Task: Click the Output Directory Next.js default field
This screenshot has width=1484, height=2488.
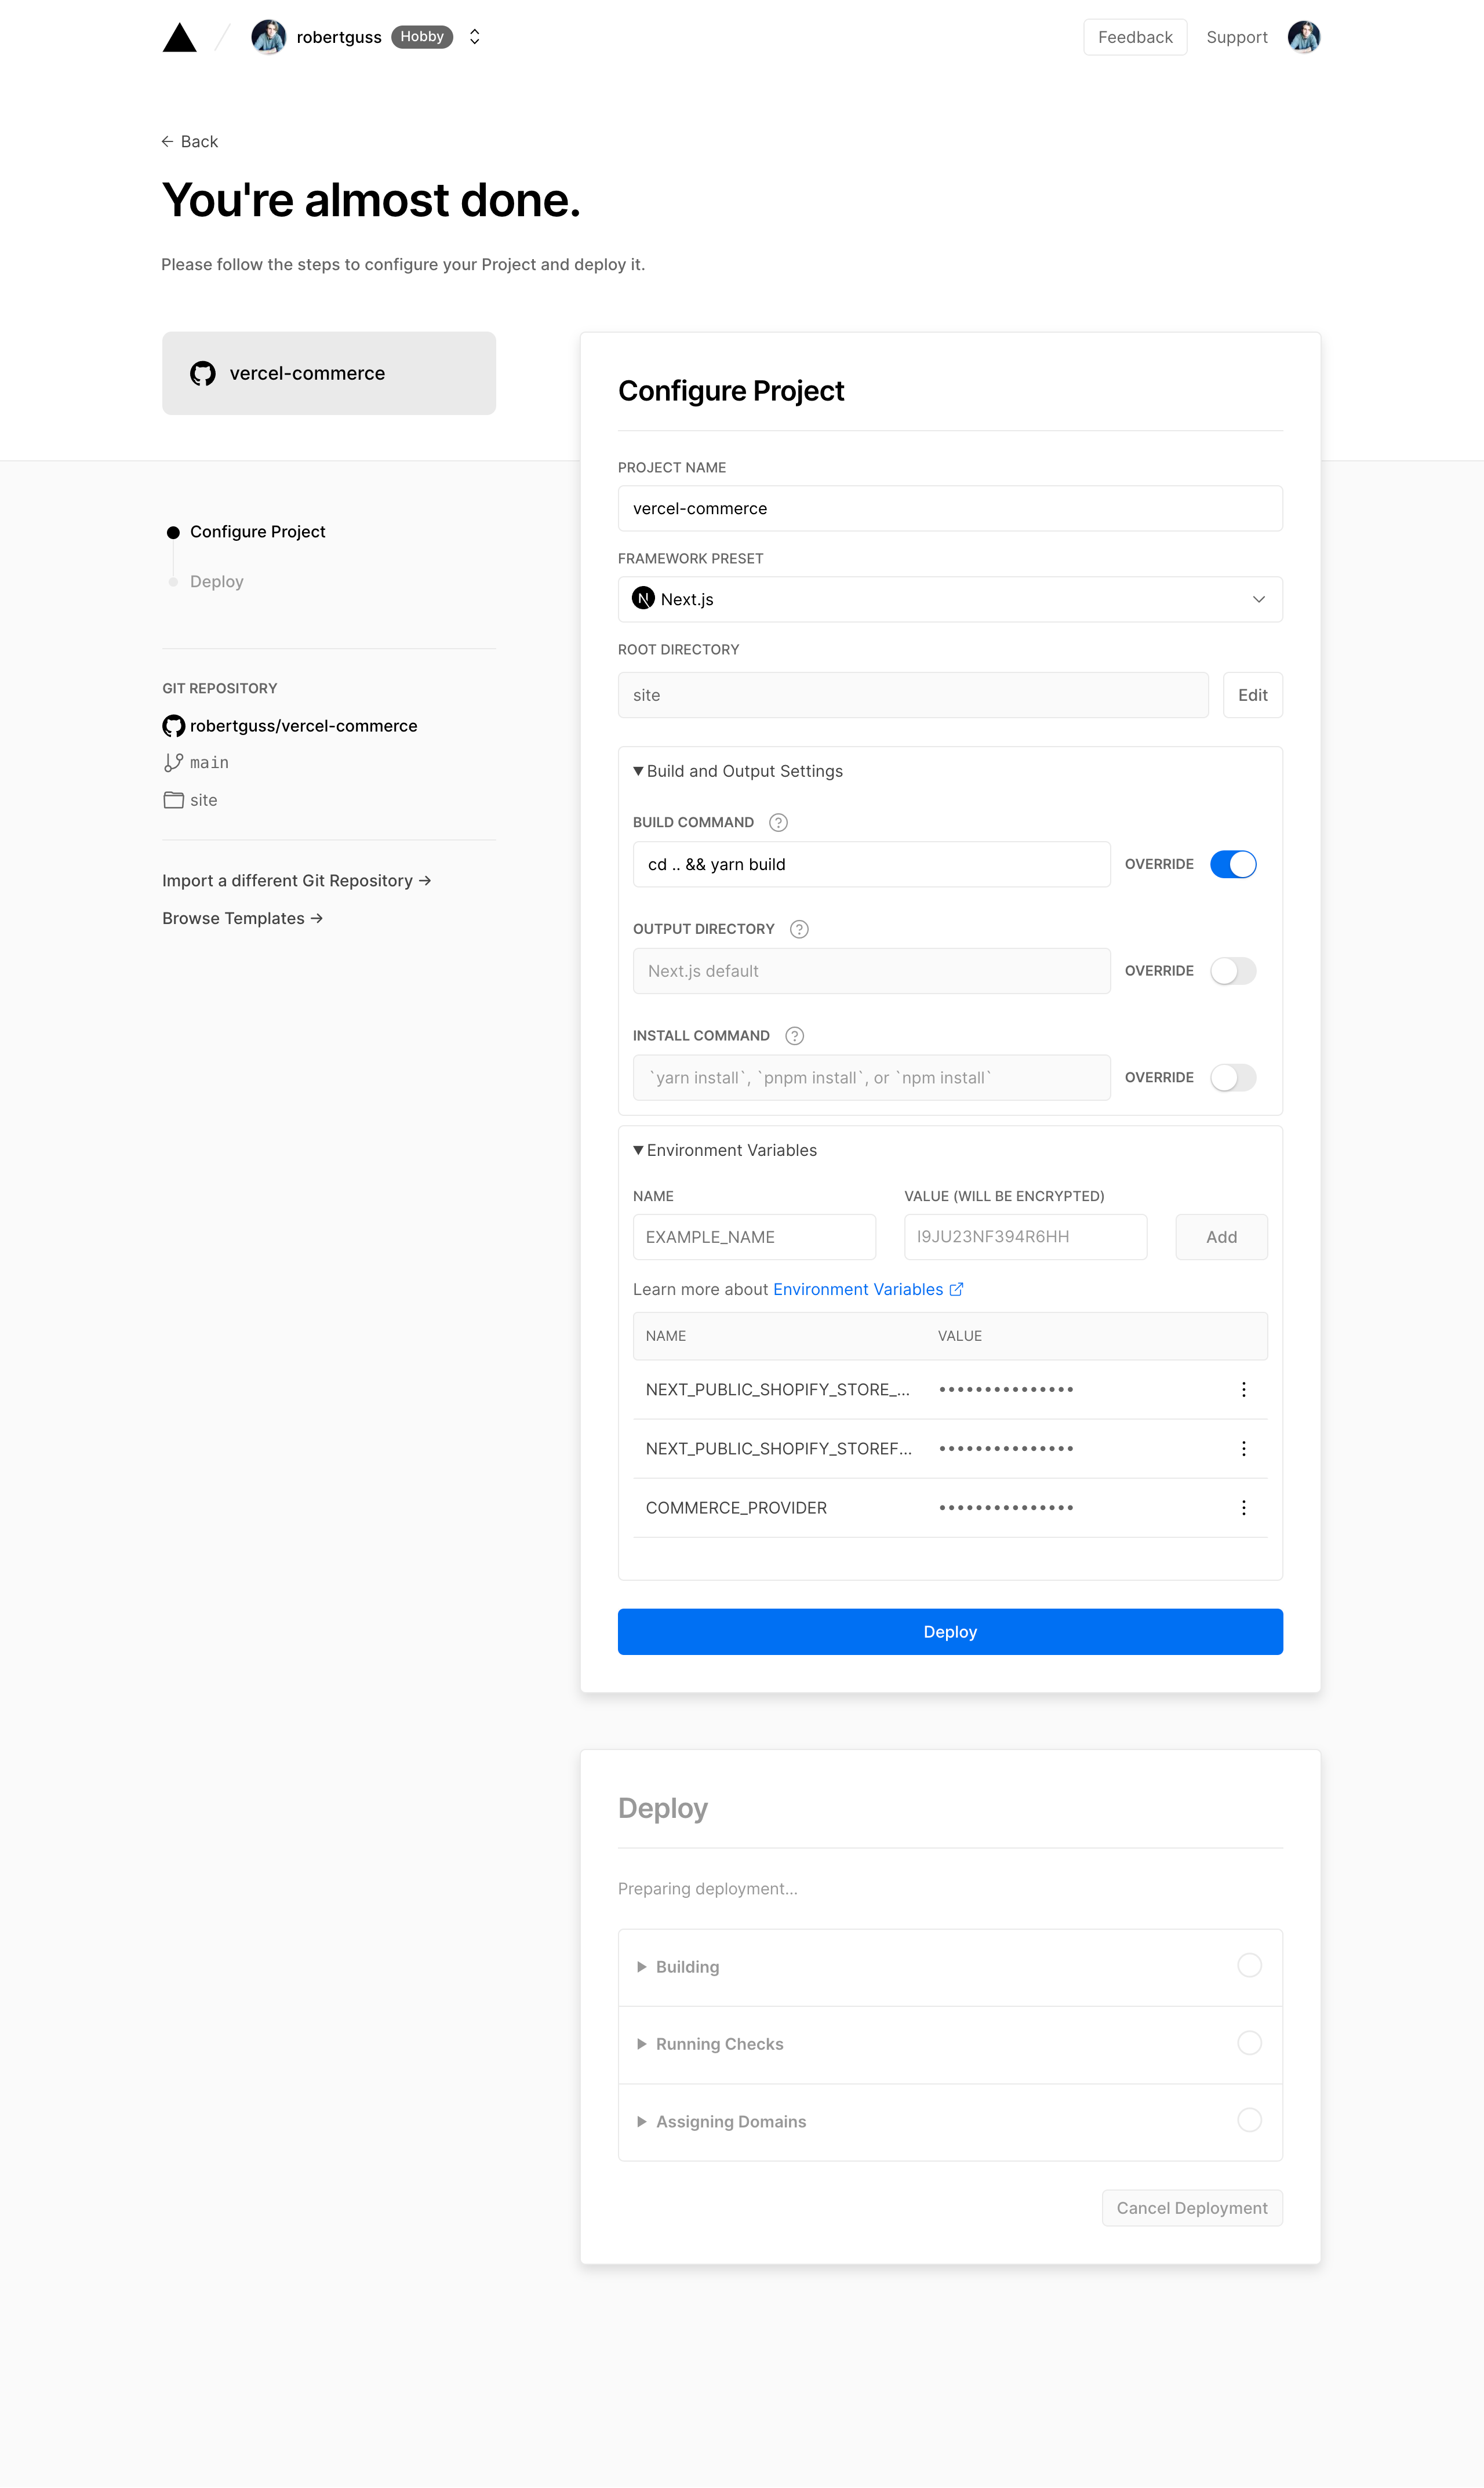Action: pos(871,971)
